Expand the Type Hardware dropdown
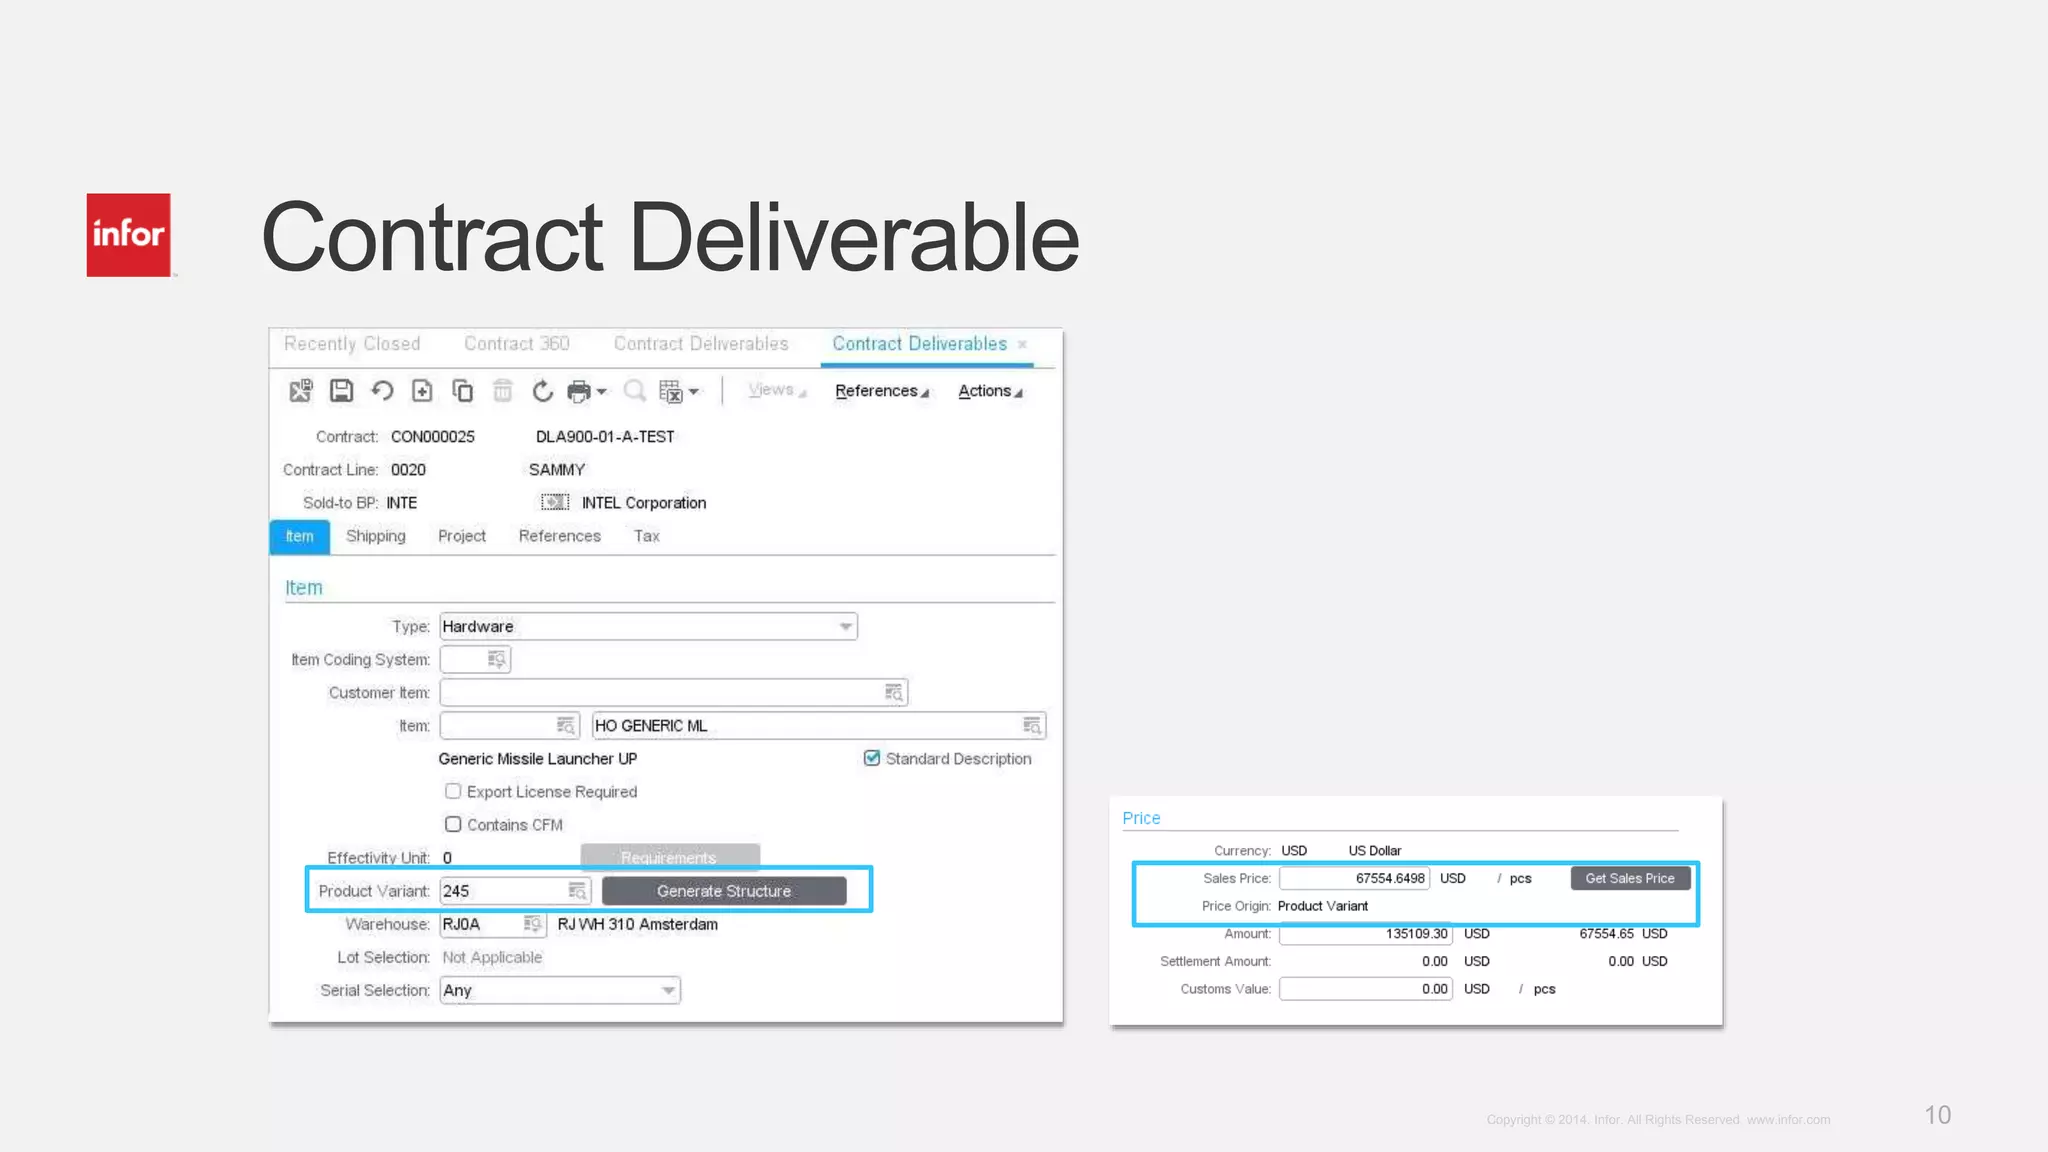This screenshot has height=1152, width=2048. coord(845,626)
